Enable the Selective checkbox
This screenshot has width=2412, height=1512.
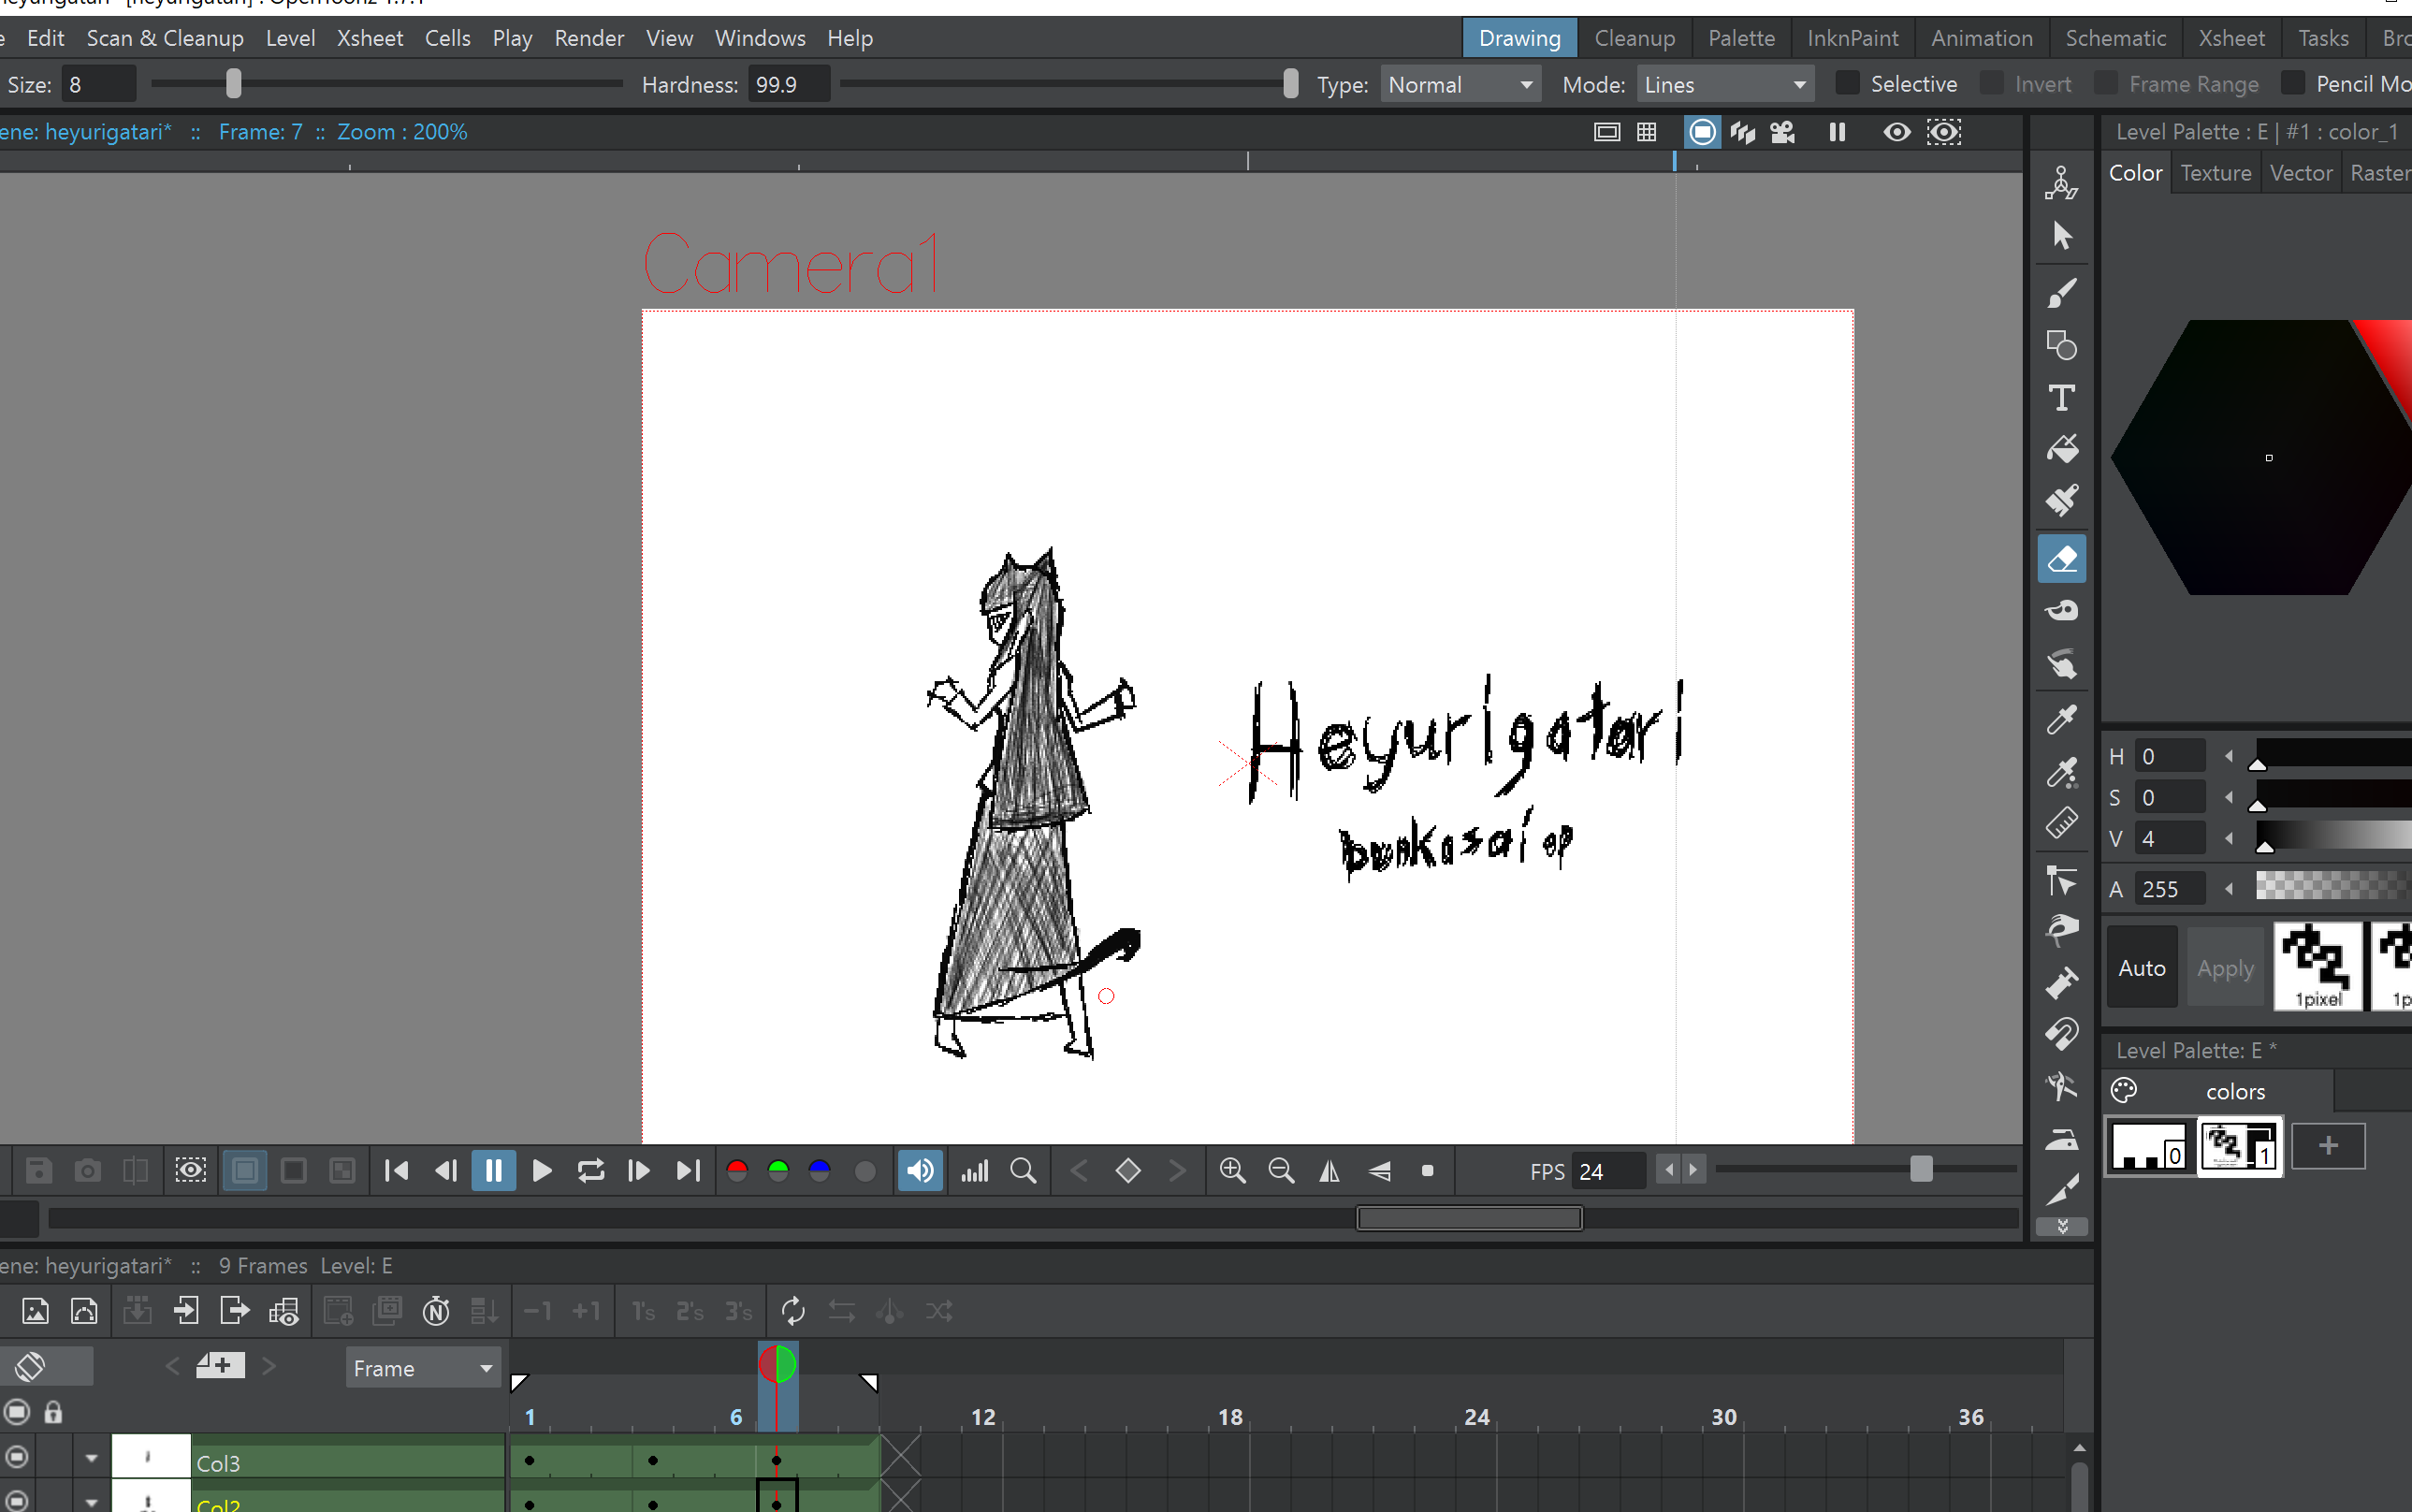1847,84
